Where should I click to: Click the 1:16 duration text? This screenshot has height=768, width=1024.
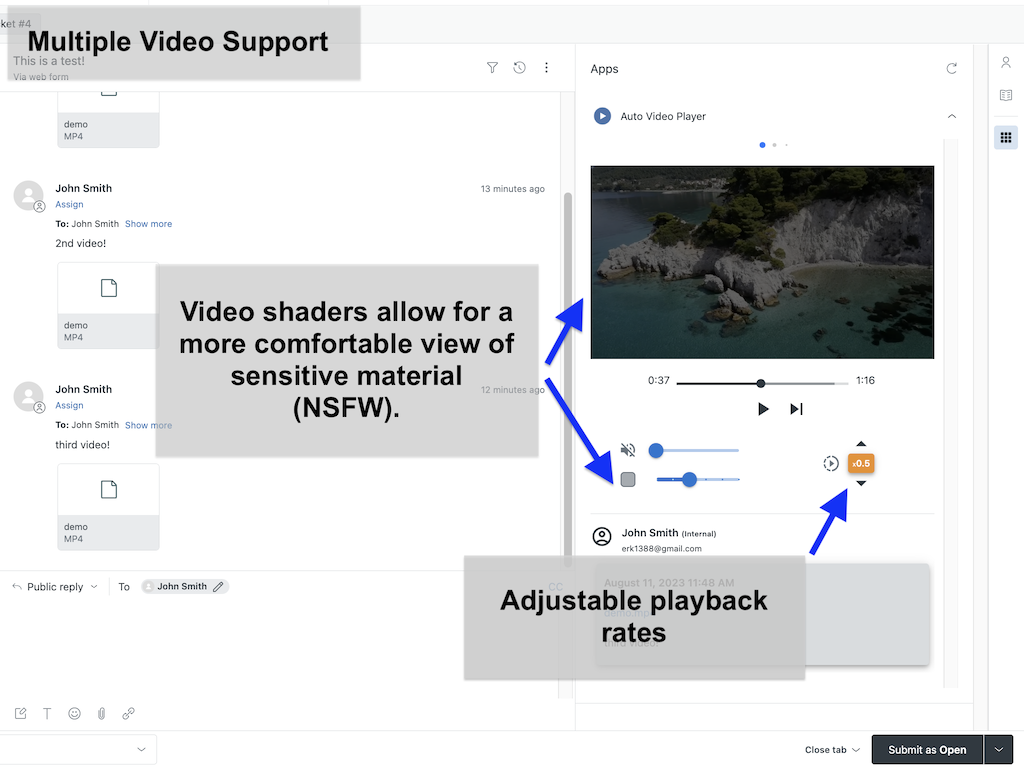tap(865, 380)
